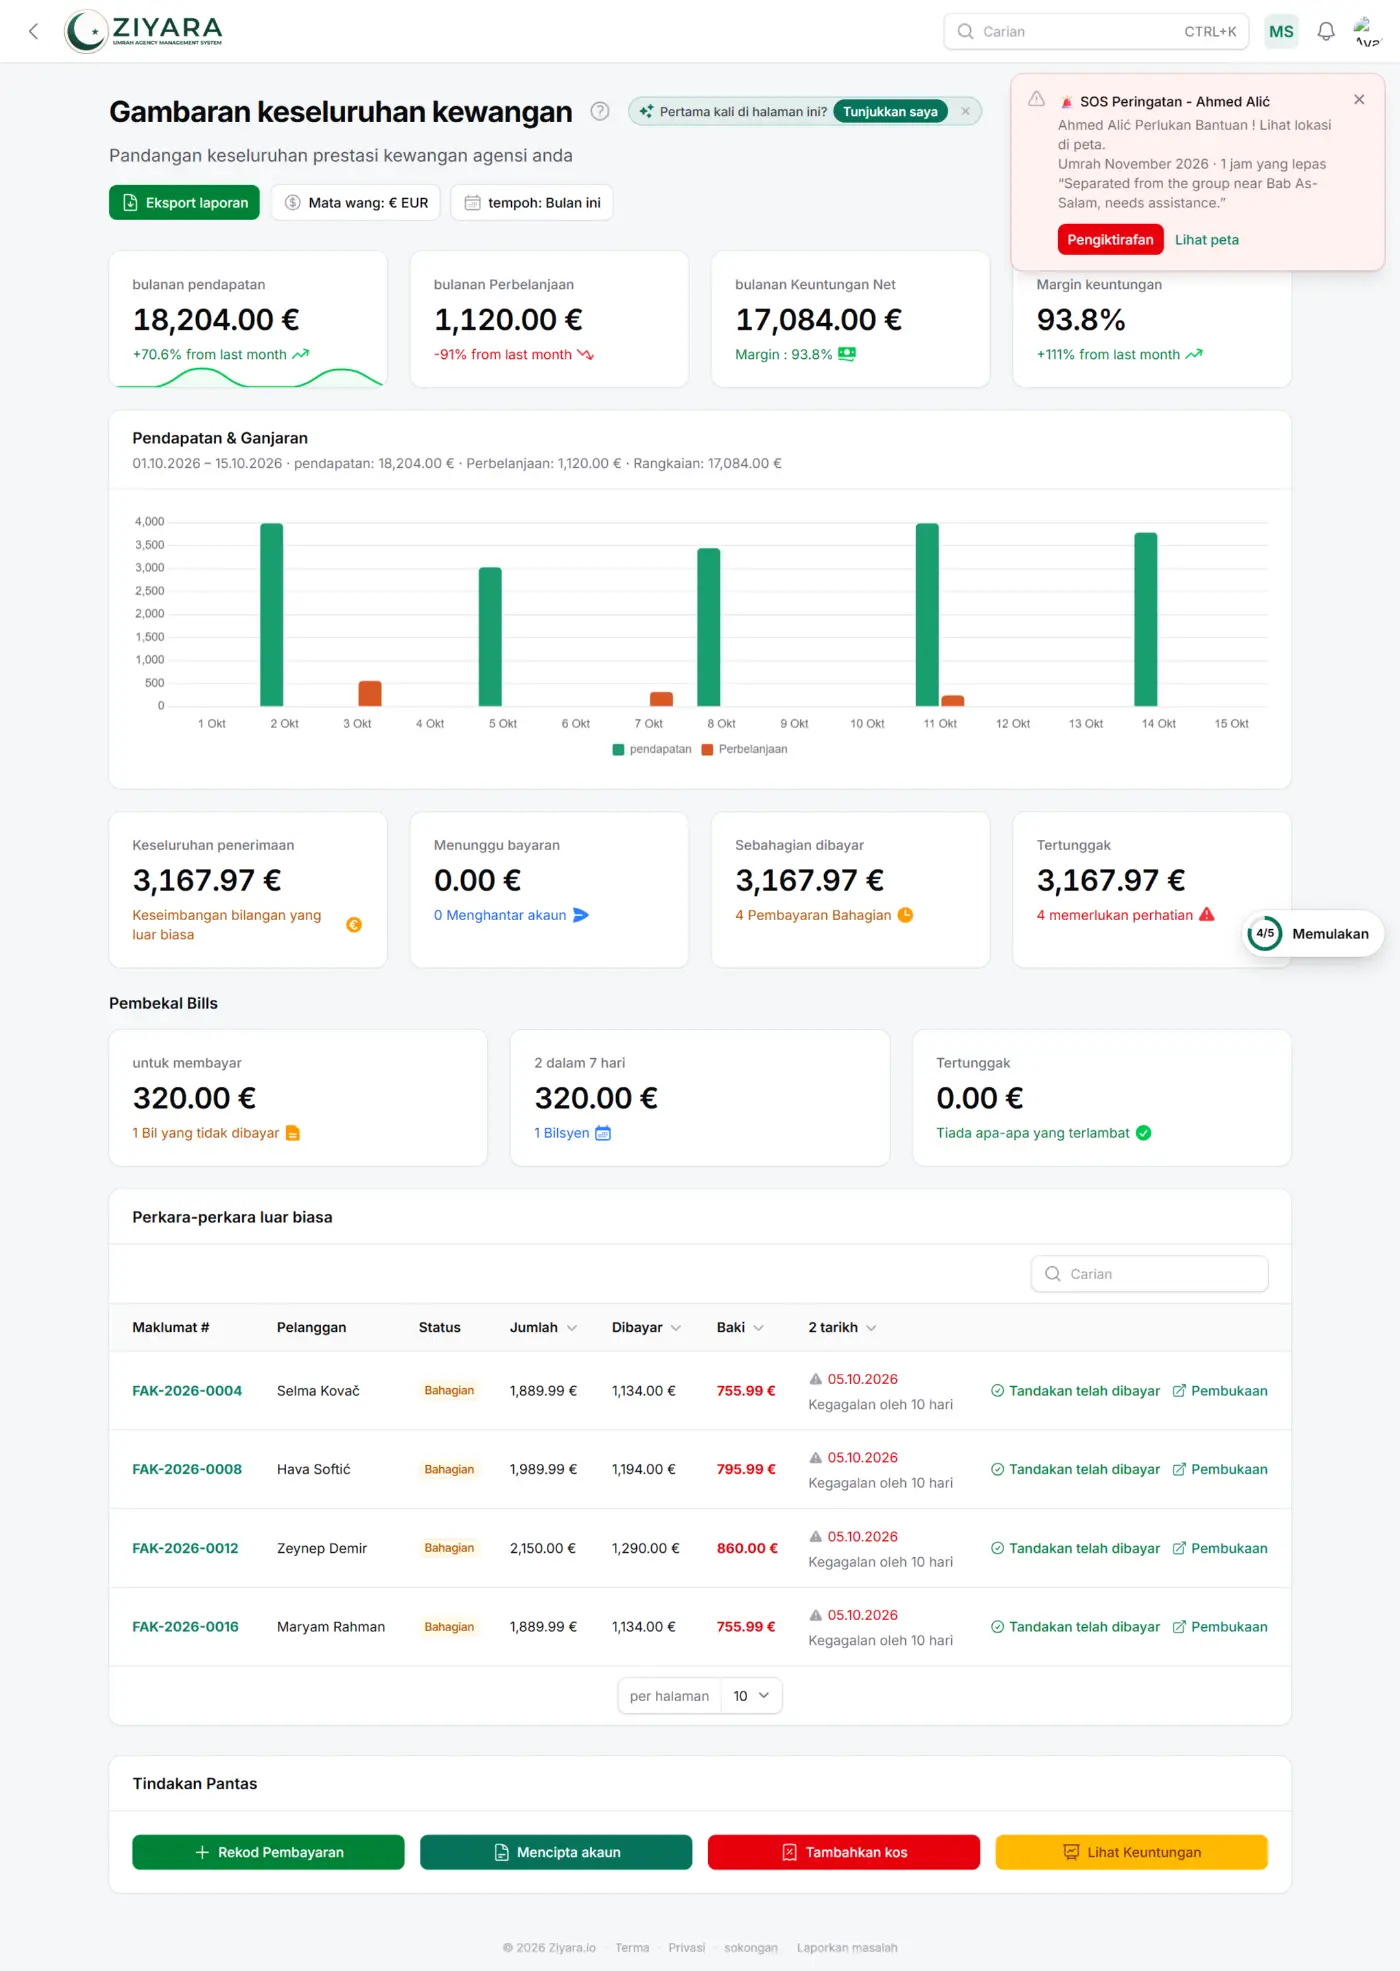This screenshot has width=1400, height=1971.
Task: Open the Ziyara logo home link
Action: (144, 31)
